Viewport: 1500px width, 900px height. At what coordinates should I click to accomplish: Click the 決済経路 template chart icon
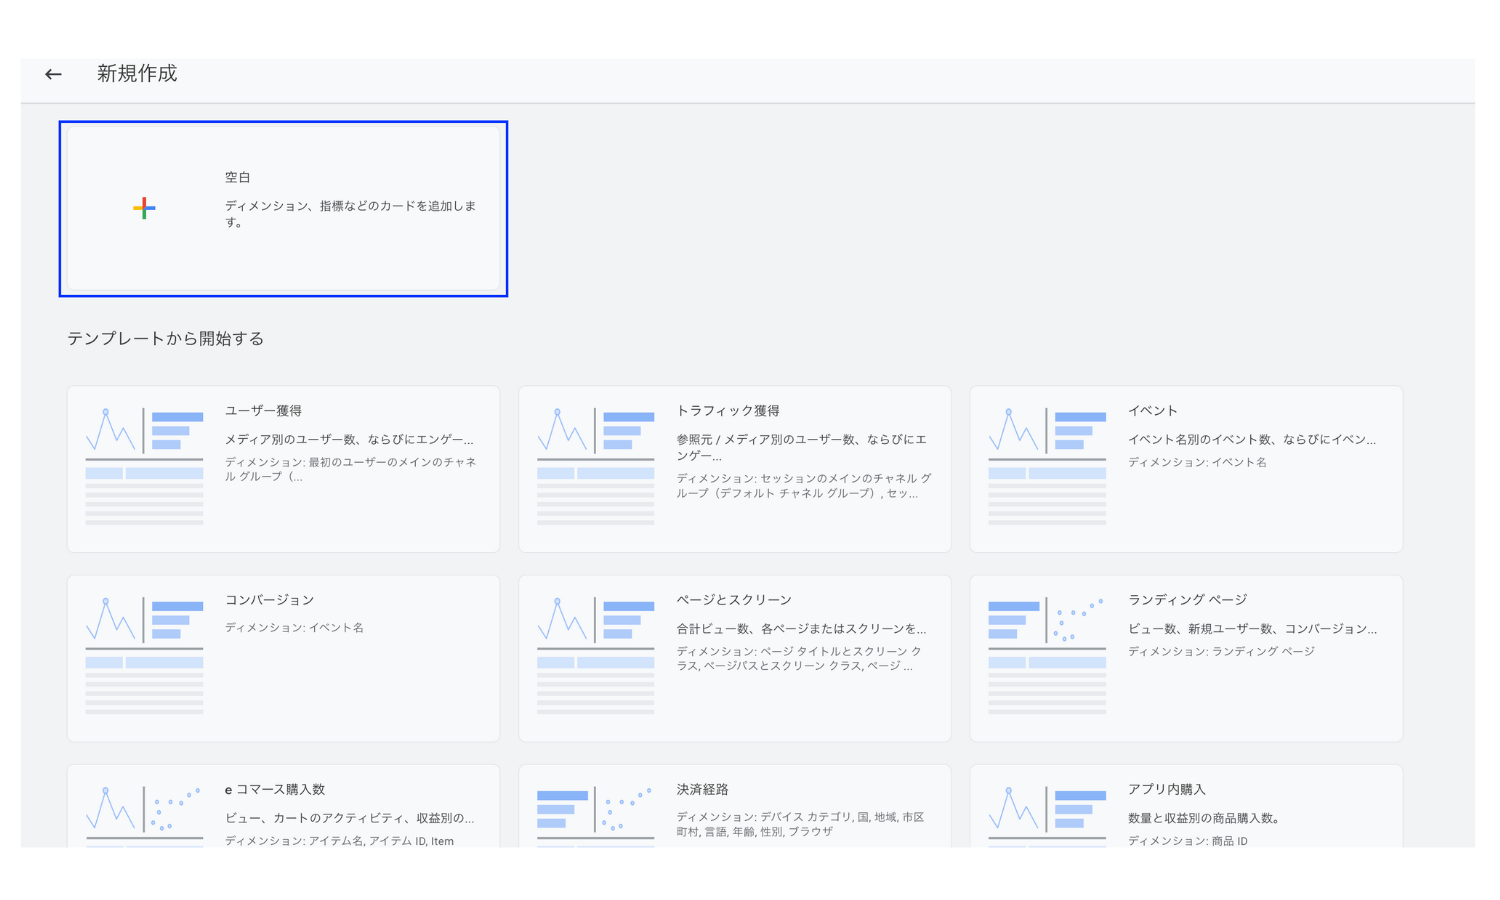(x=596, y=812)
